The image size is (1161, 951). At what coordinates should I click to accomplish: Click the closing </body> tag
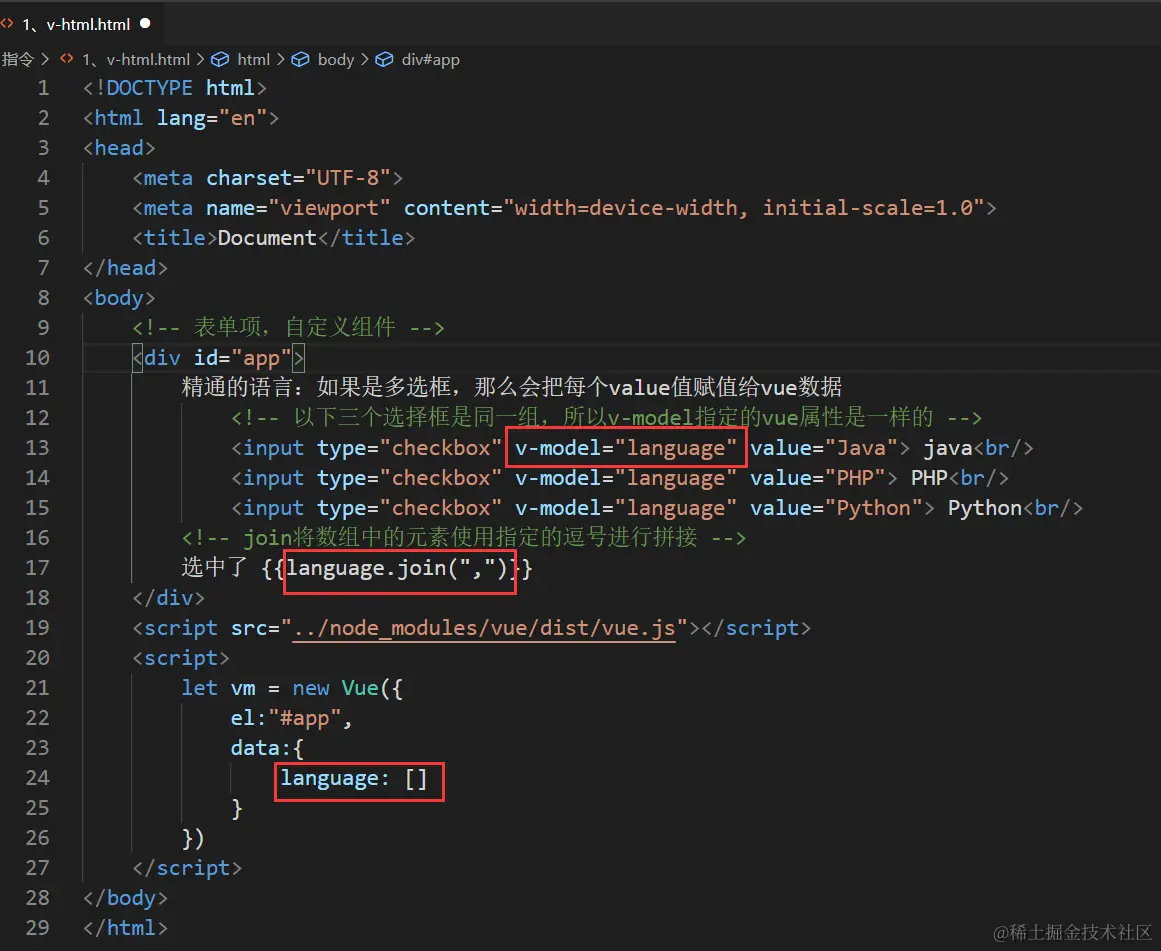(125, 898)
